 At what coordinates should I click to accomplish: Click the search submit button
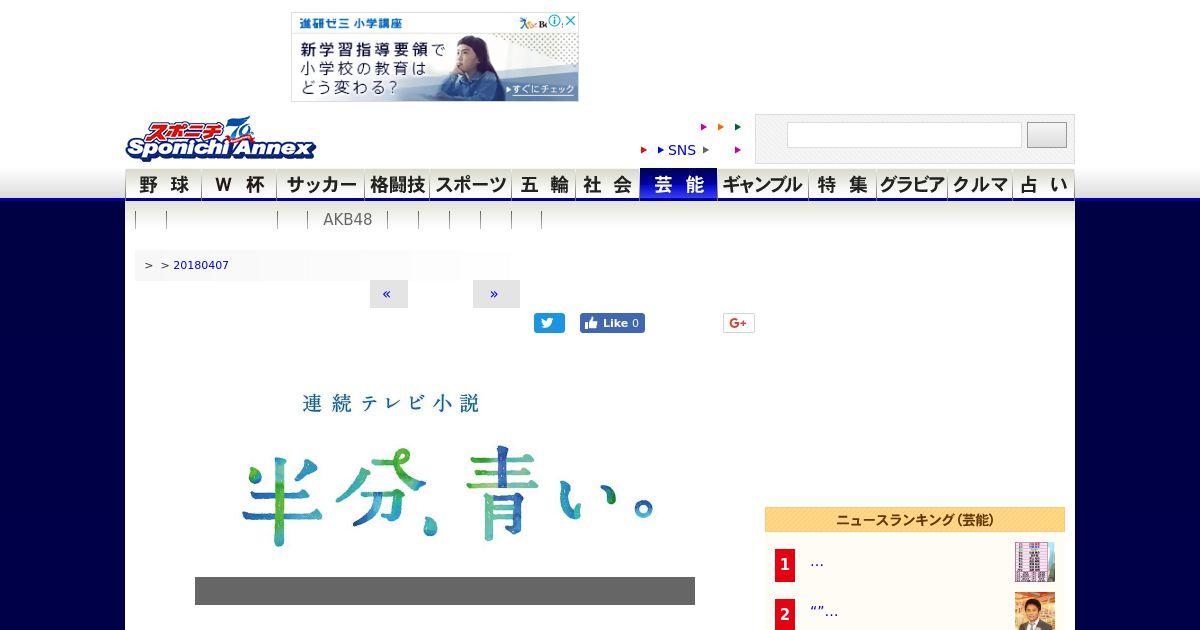1047,135
